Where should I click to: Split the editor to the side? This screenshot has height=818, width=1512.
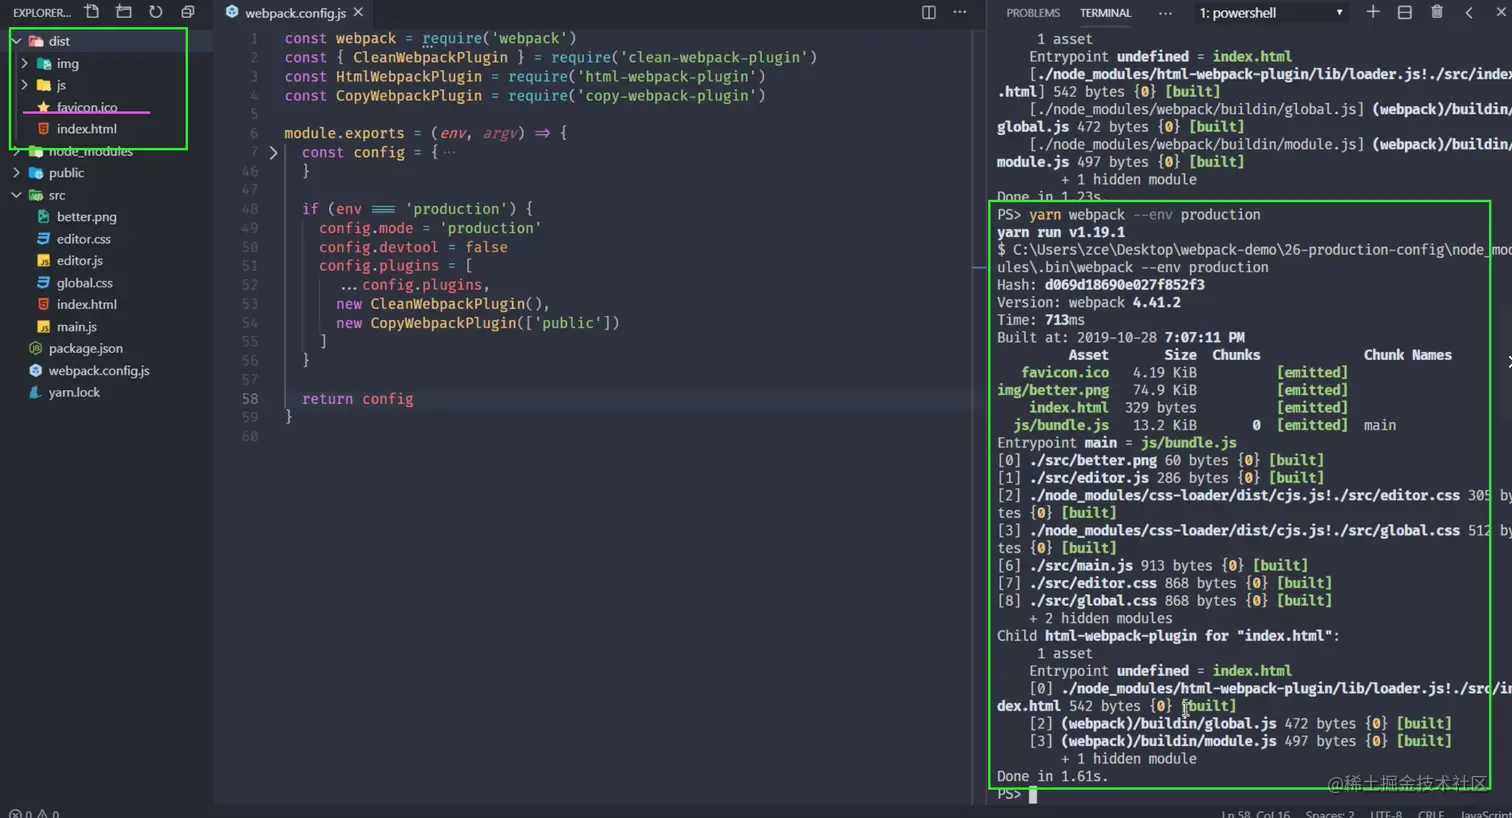tap(929, 12)
